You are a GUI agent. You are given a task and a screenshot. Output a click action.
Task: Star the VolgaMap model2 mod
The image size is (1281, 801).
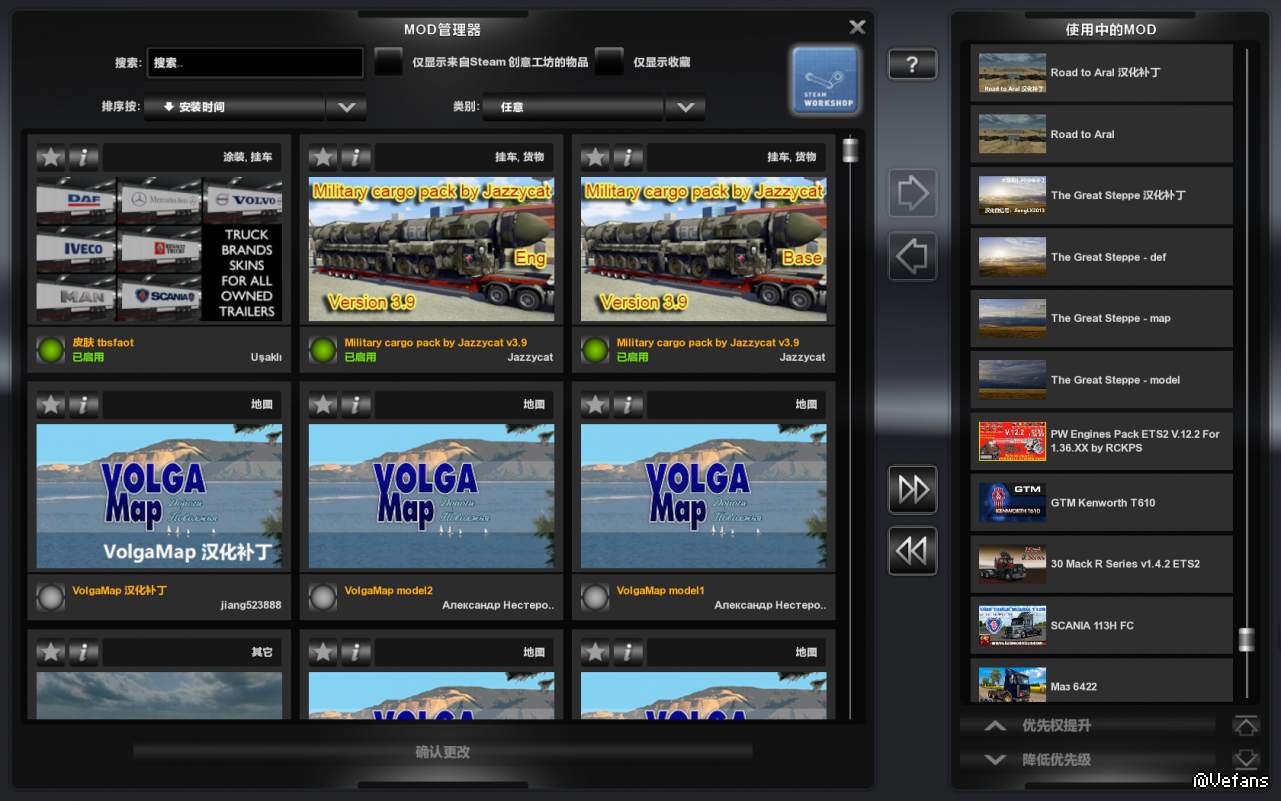[x=323, y=404]
